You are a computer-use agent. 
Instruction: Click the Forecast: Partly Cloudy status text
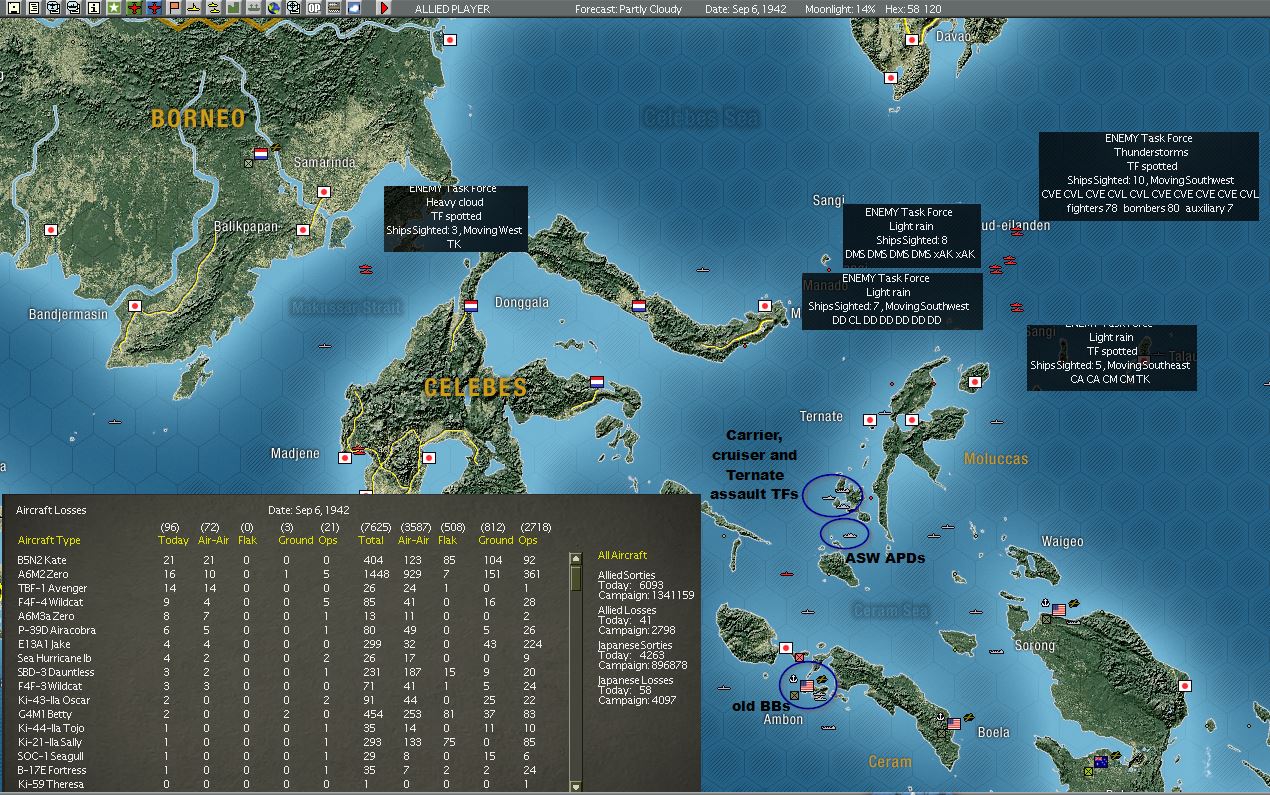[628, 9]
